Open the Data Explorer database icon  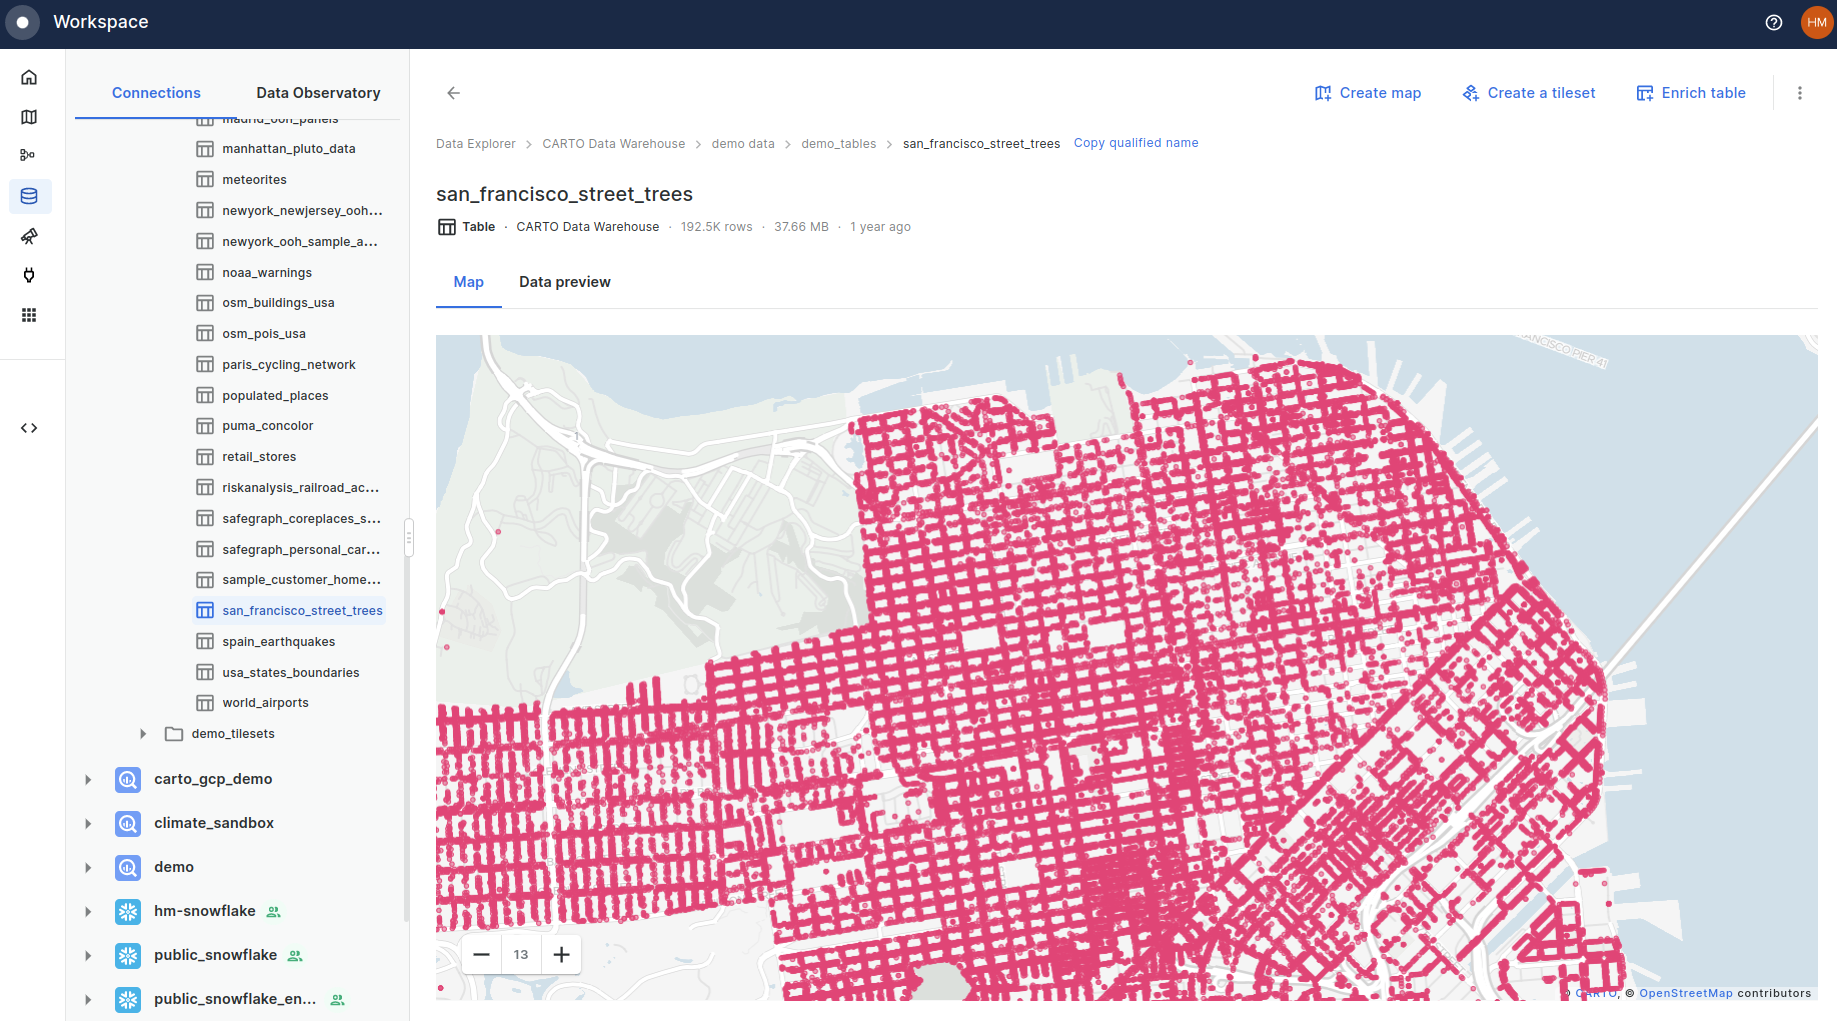29,196
